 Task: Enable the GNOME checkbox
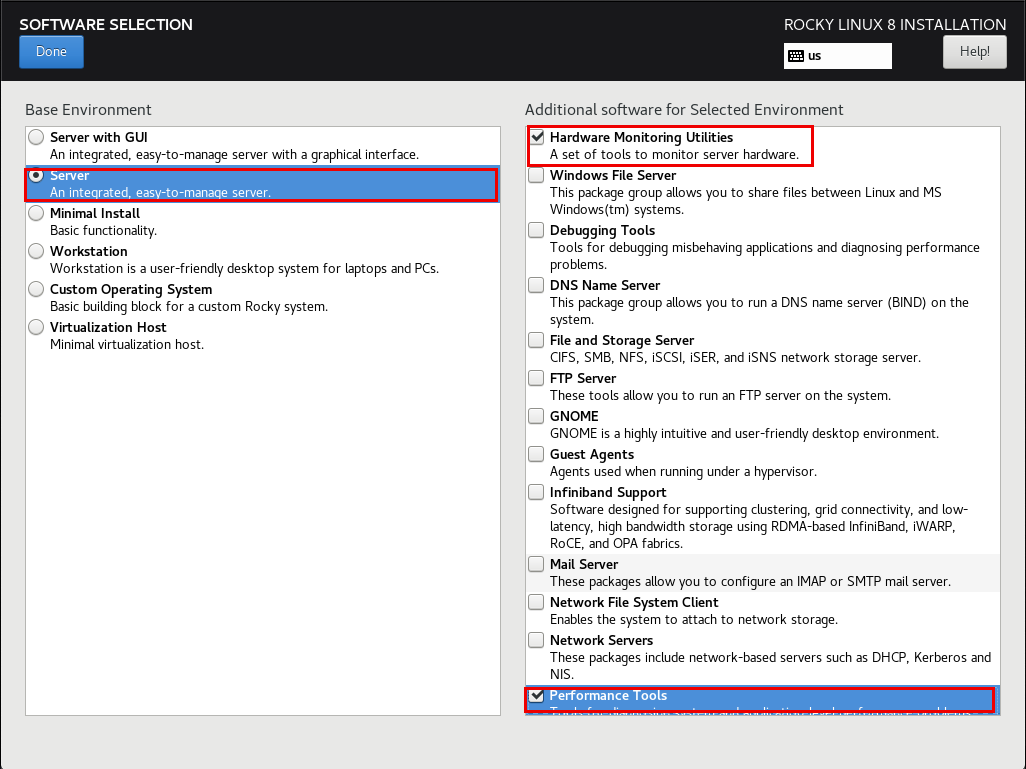(x=537, y=416)
